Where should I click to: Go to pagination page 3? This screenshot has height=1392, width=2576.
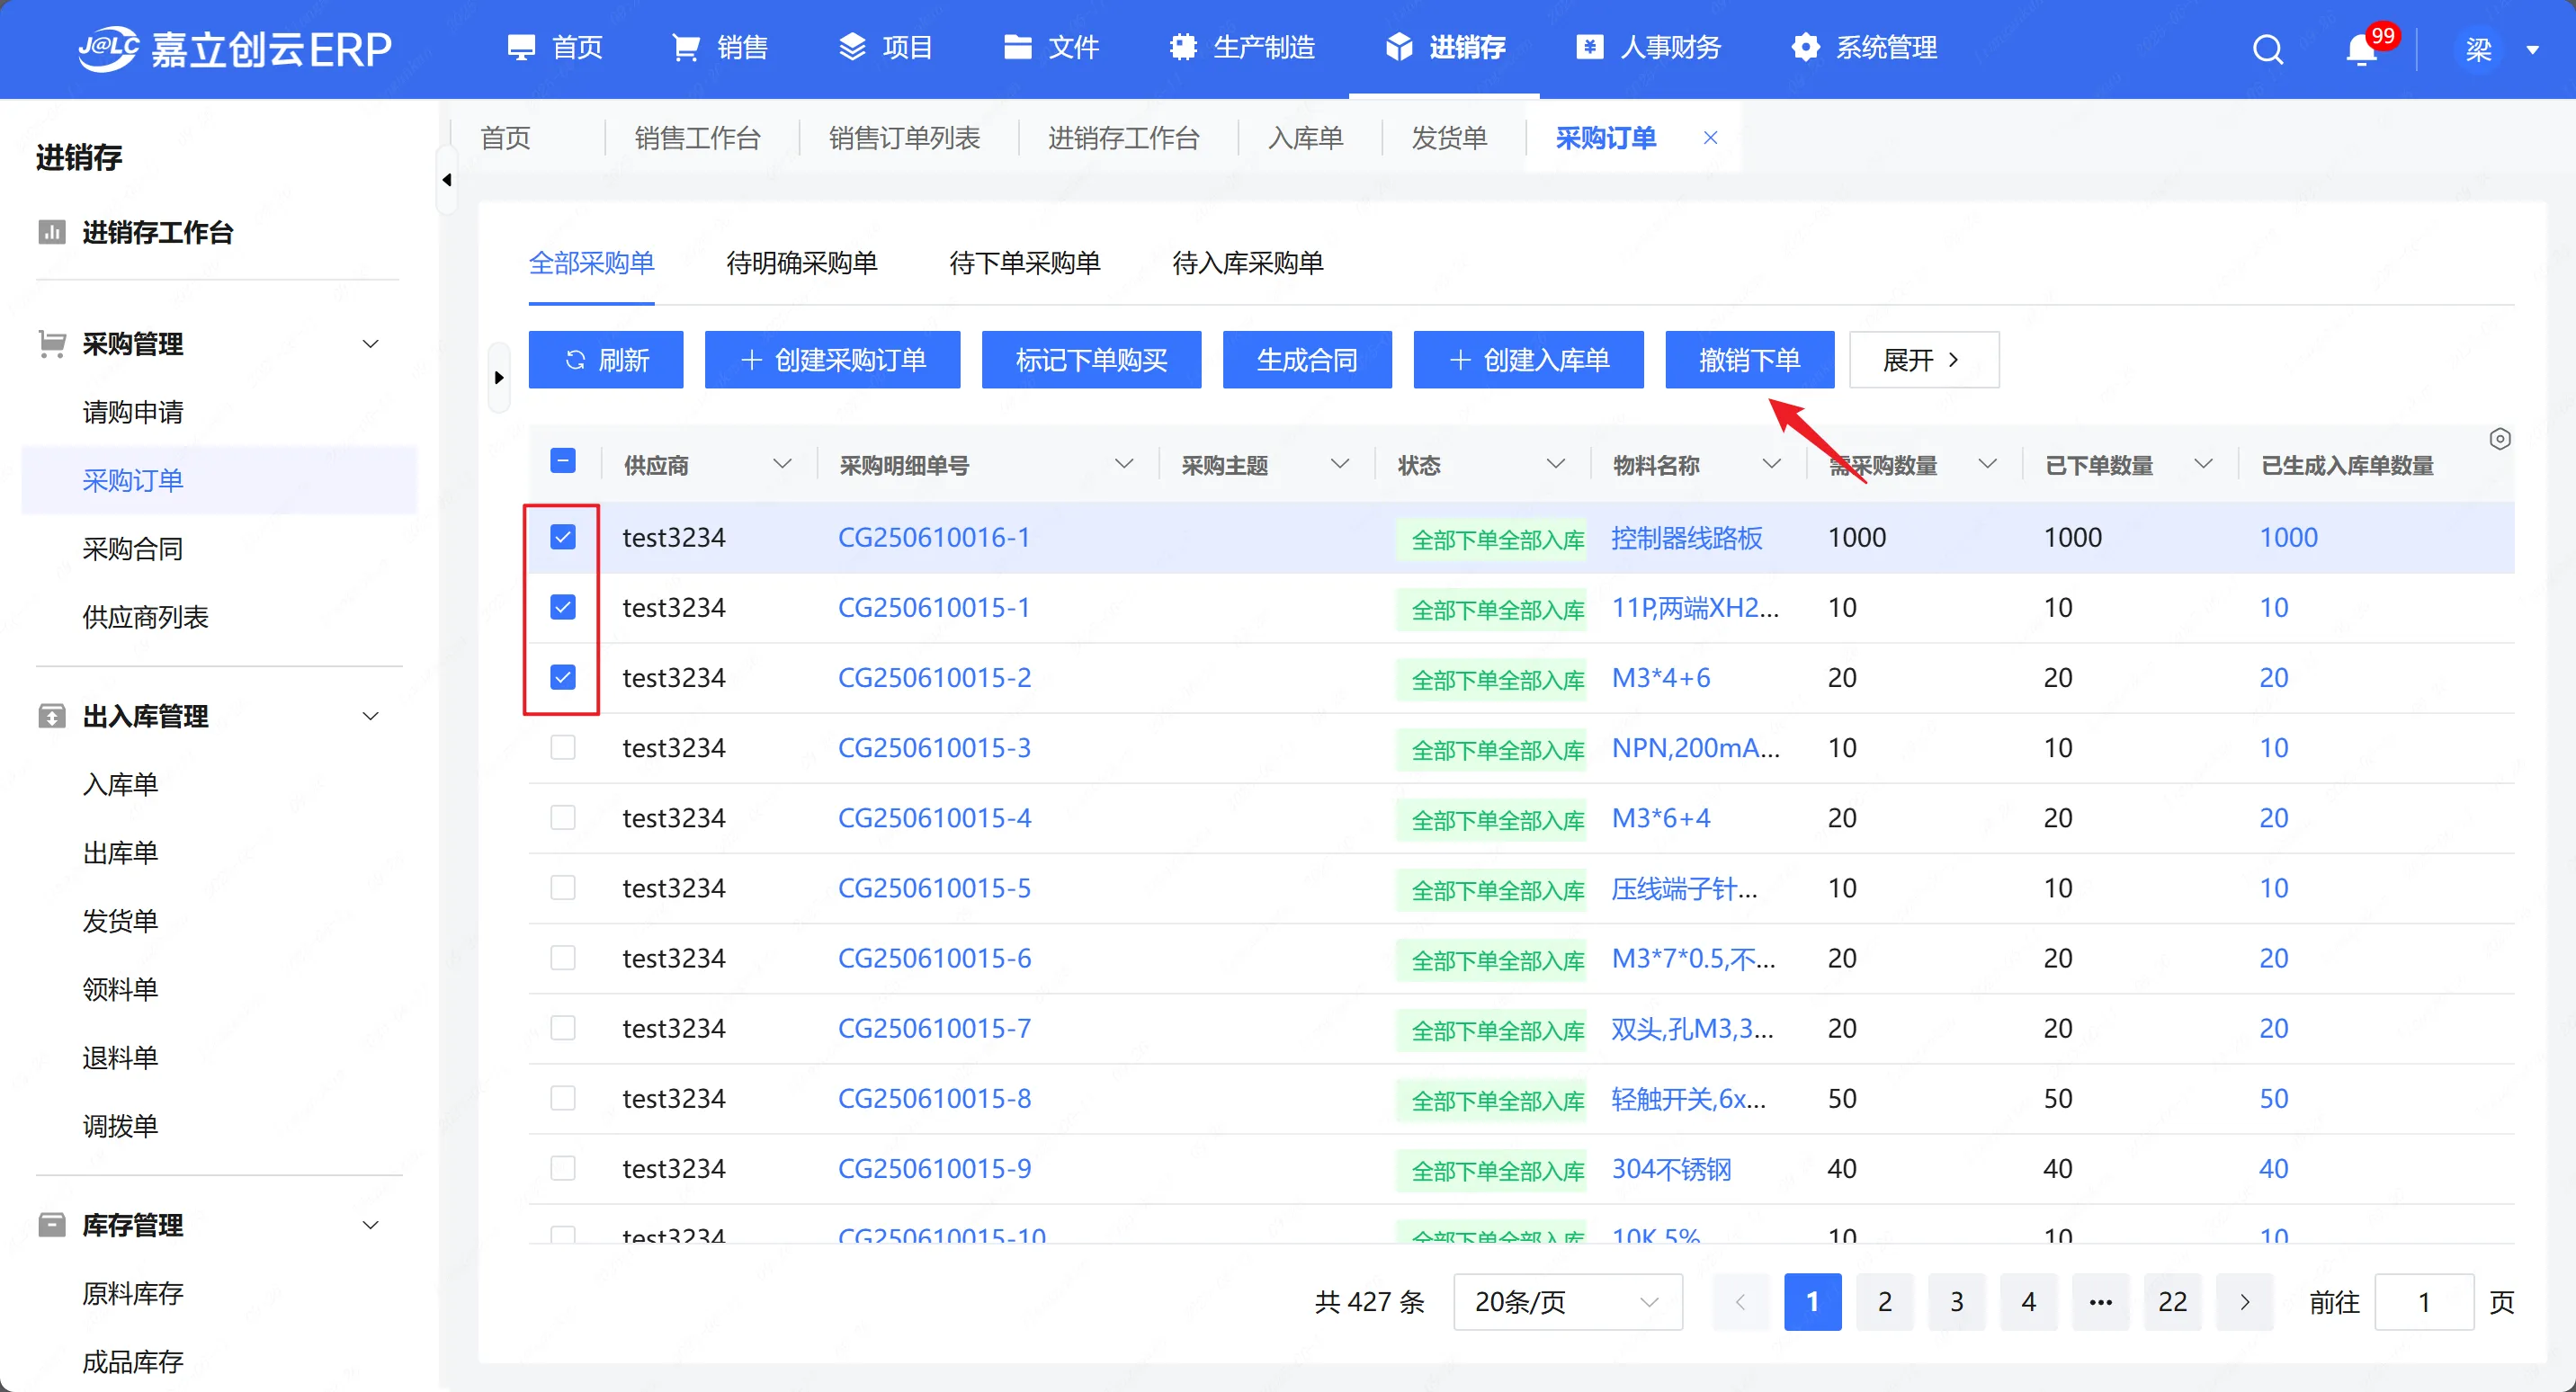pos(1956,1301)
